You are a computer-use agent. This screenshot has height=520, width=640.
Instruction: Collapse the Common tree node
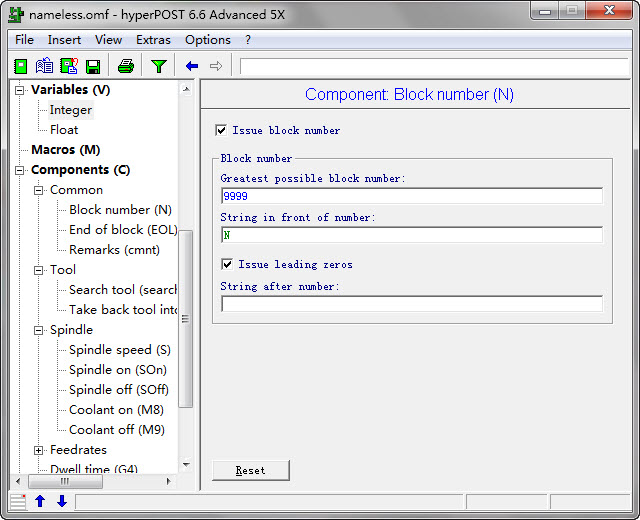(38, 190)
